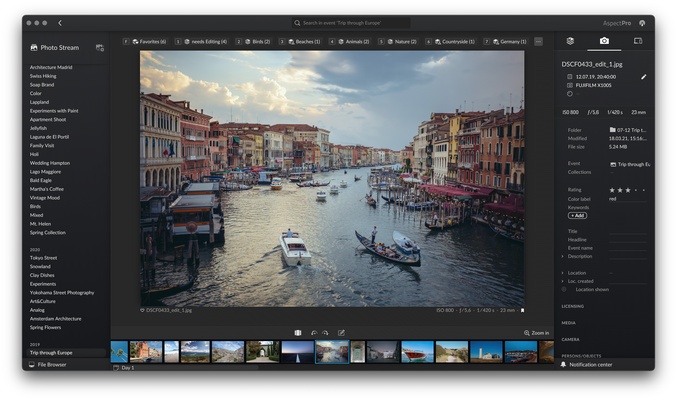Open the edit image icon below the photo
This screenshot has height=400, width=677.
(x=341, y=332)
